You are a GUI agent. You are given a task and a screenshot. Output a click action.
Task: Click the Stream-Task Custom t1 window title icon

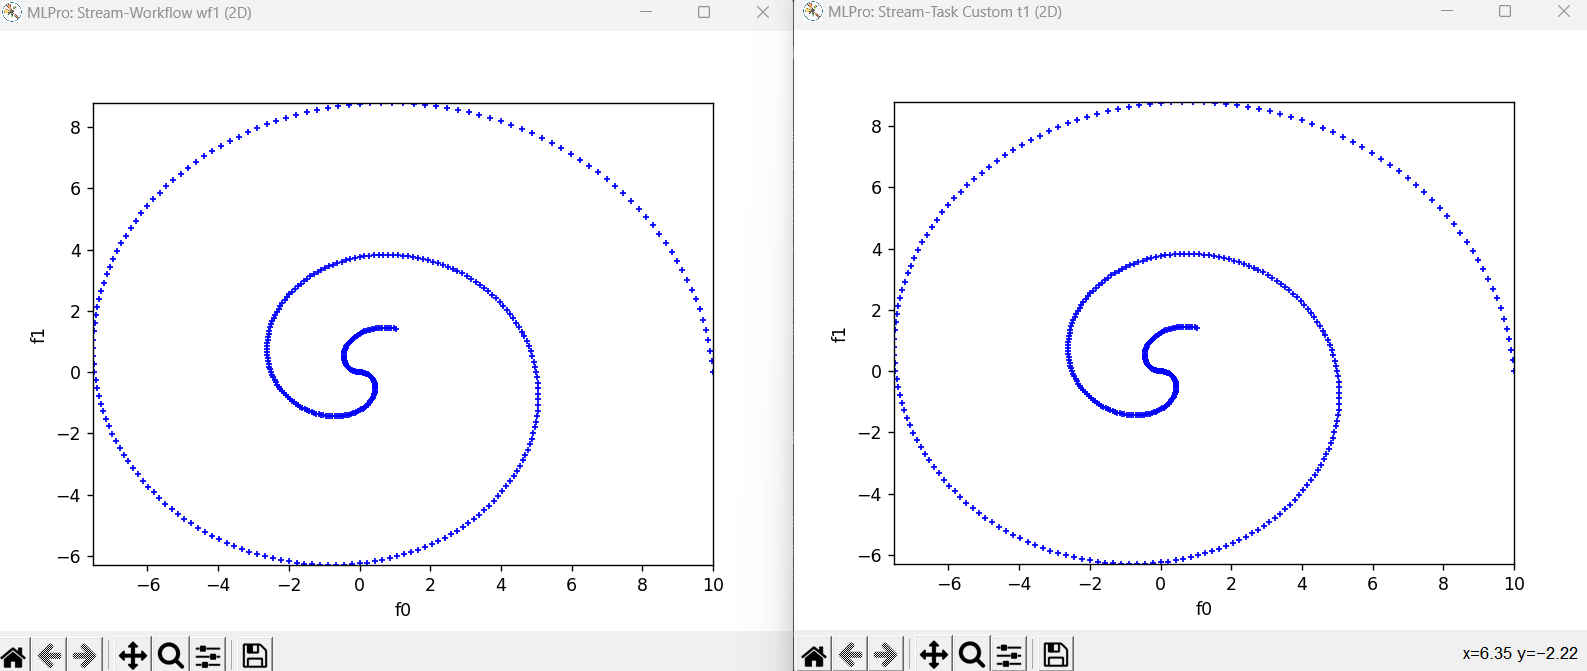tap(813, 12)
